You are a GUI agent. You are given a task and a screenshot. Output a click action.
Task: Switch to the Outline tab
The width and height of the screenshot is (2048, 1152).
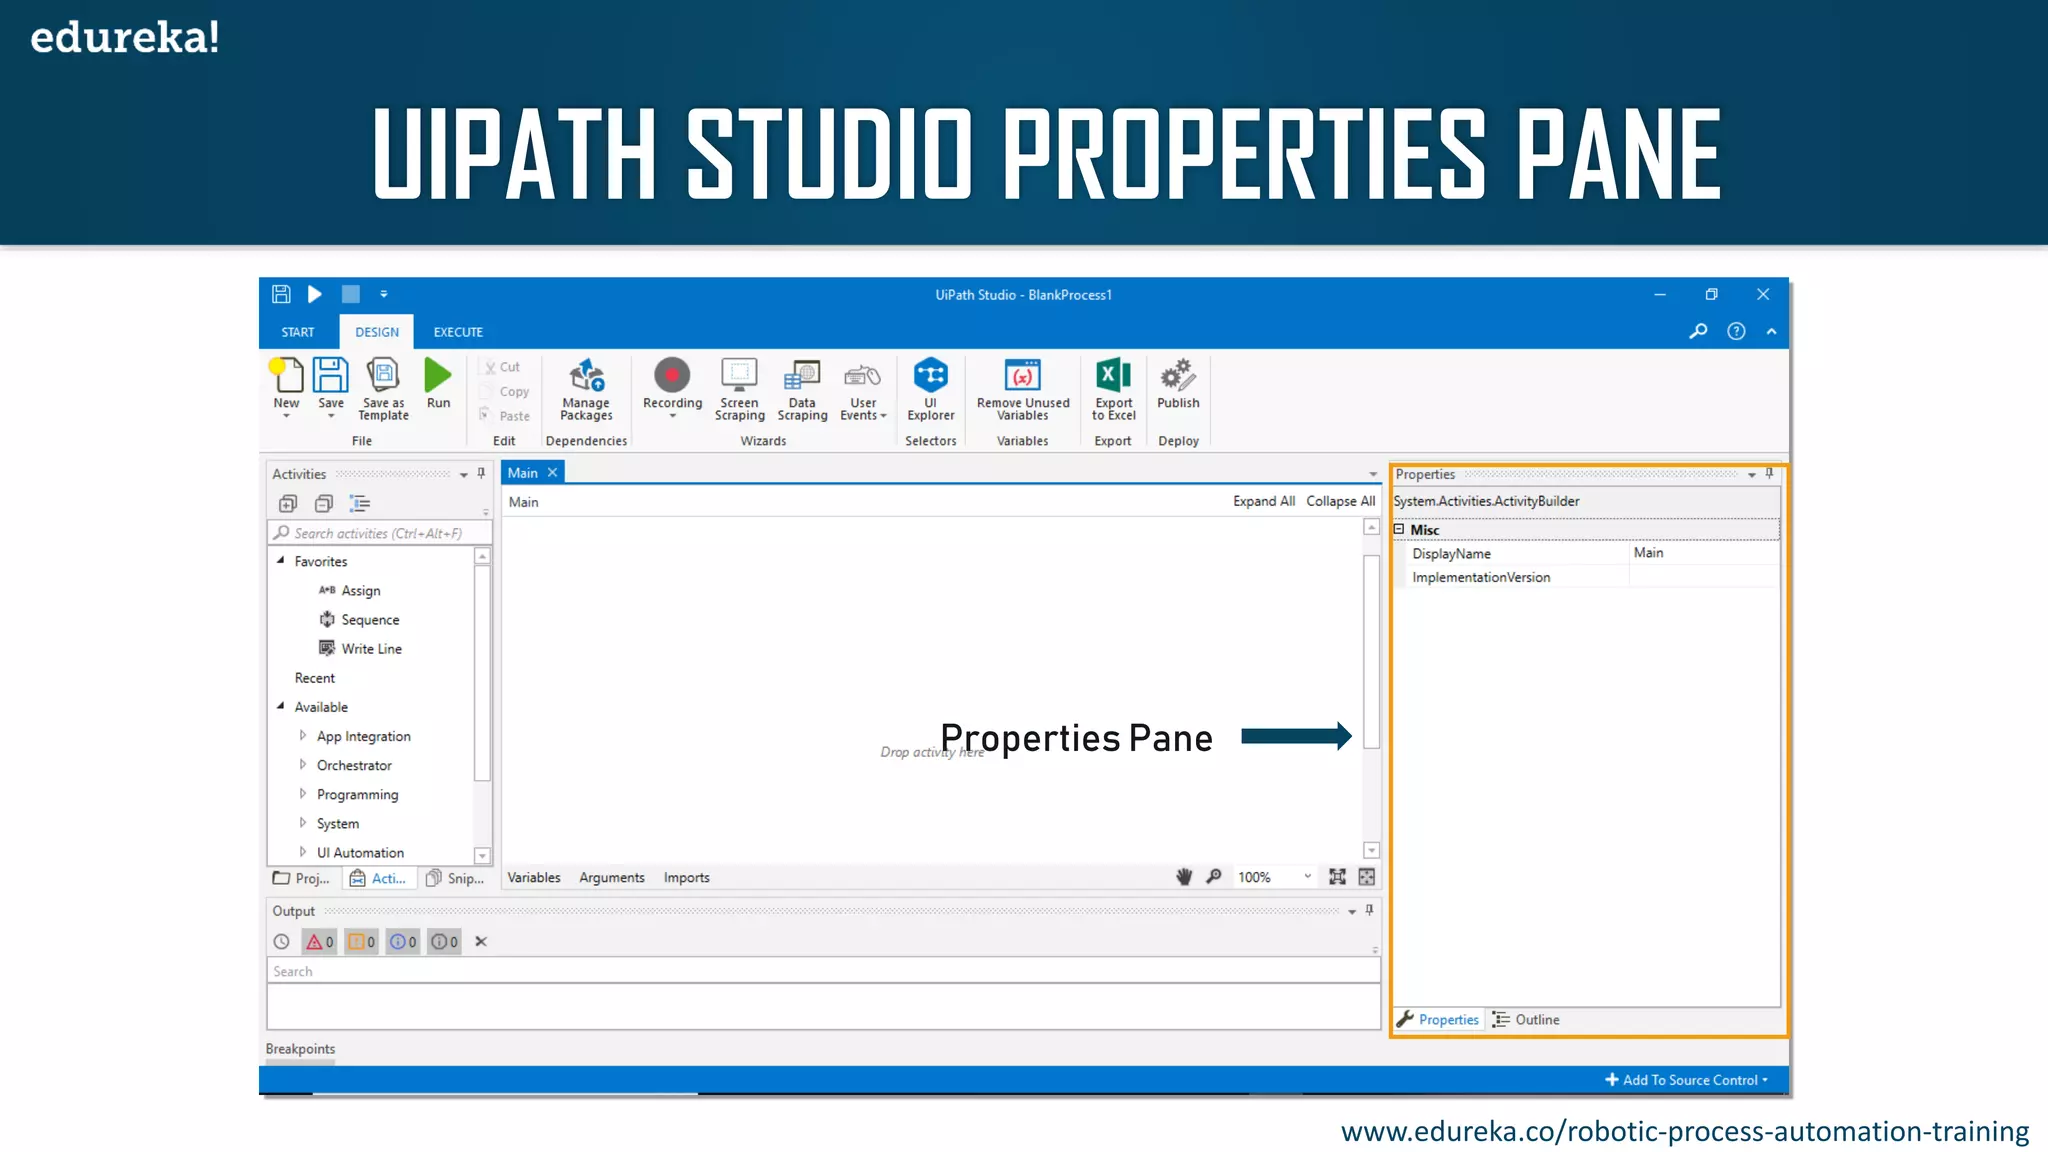coord(1527,1019)
